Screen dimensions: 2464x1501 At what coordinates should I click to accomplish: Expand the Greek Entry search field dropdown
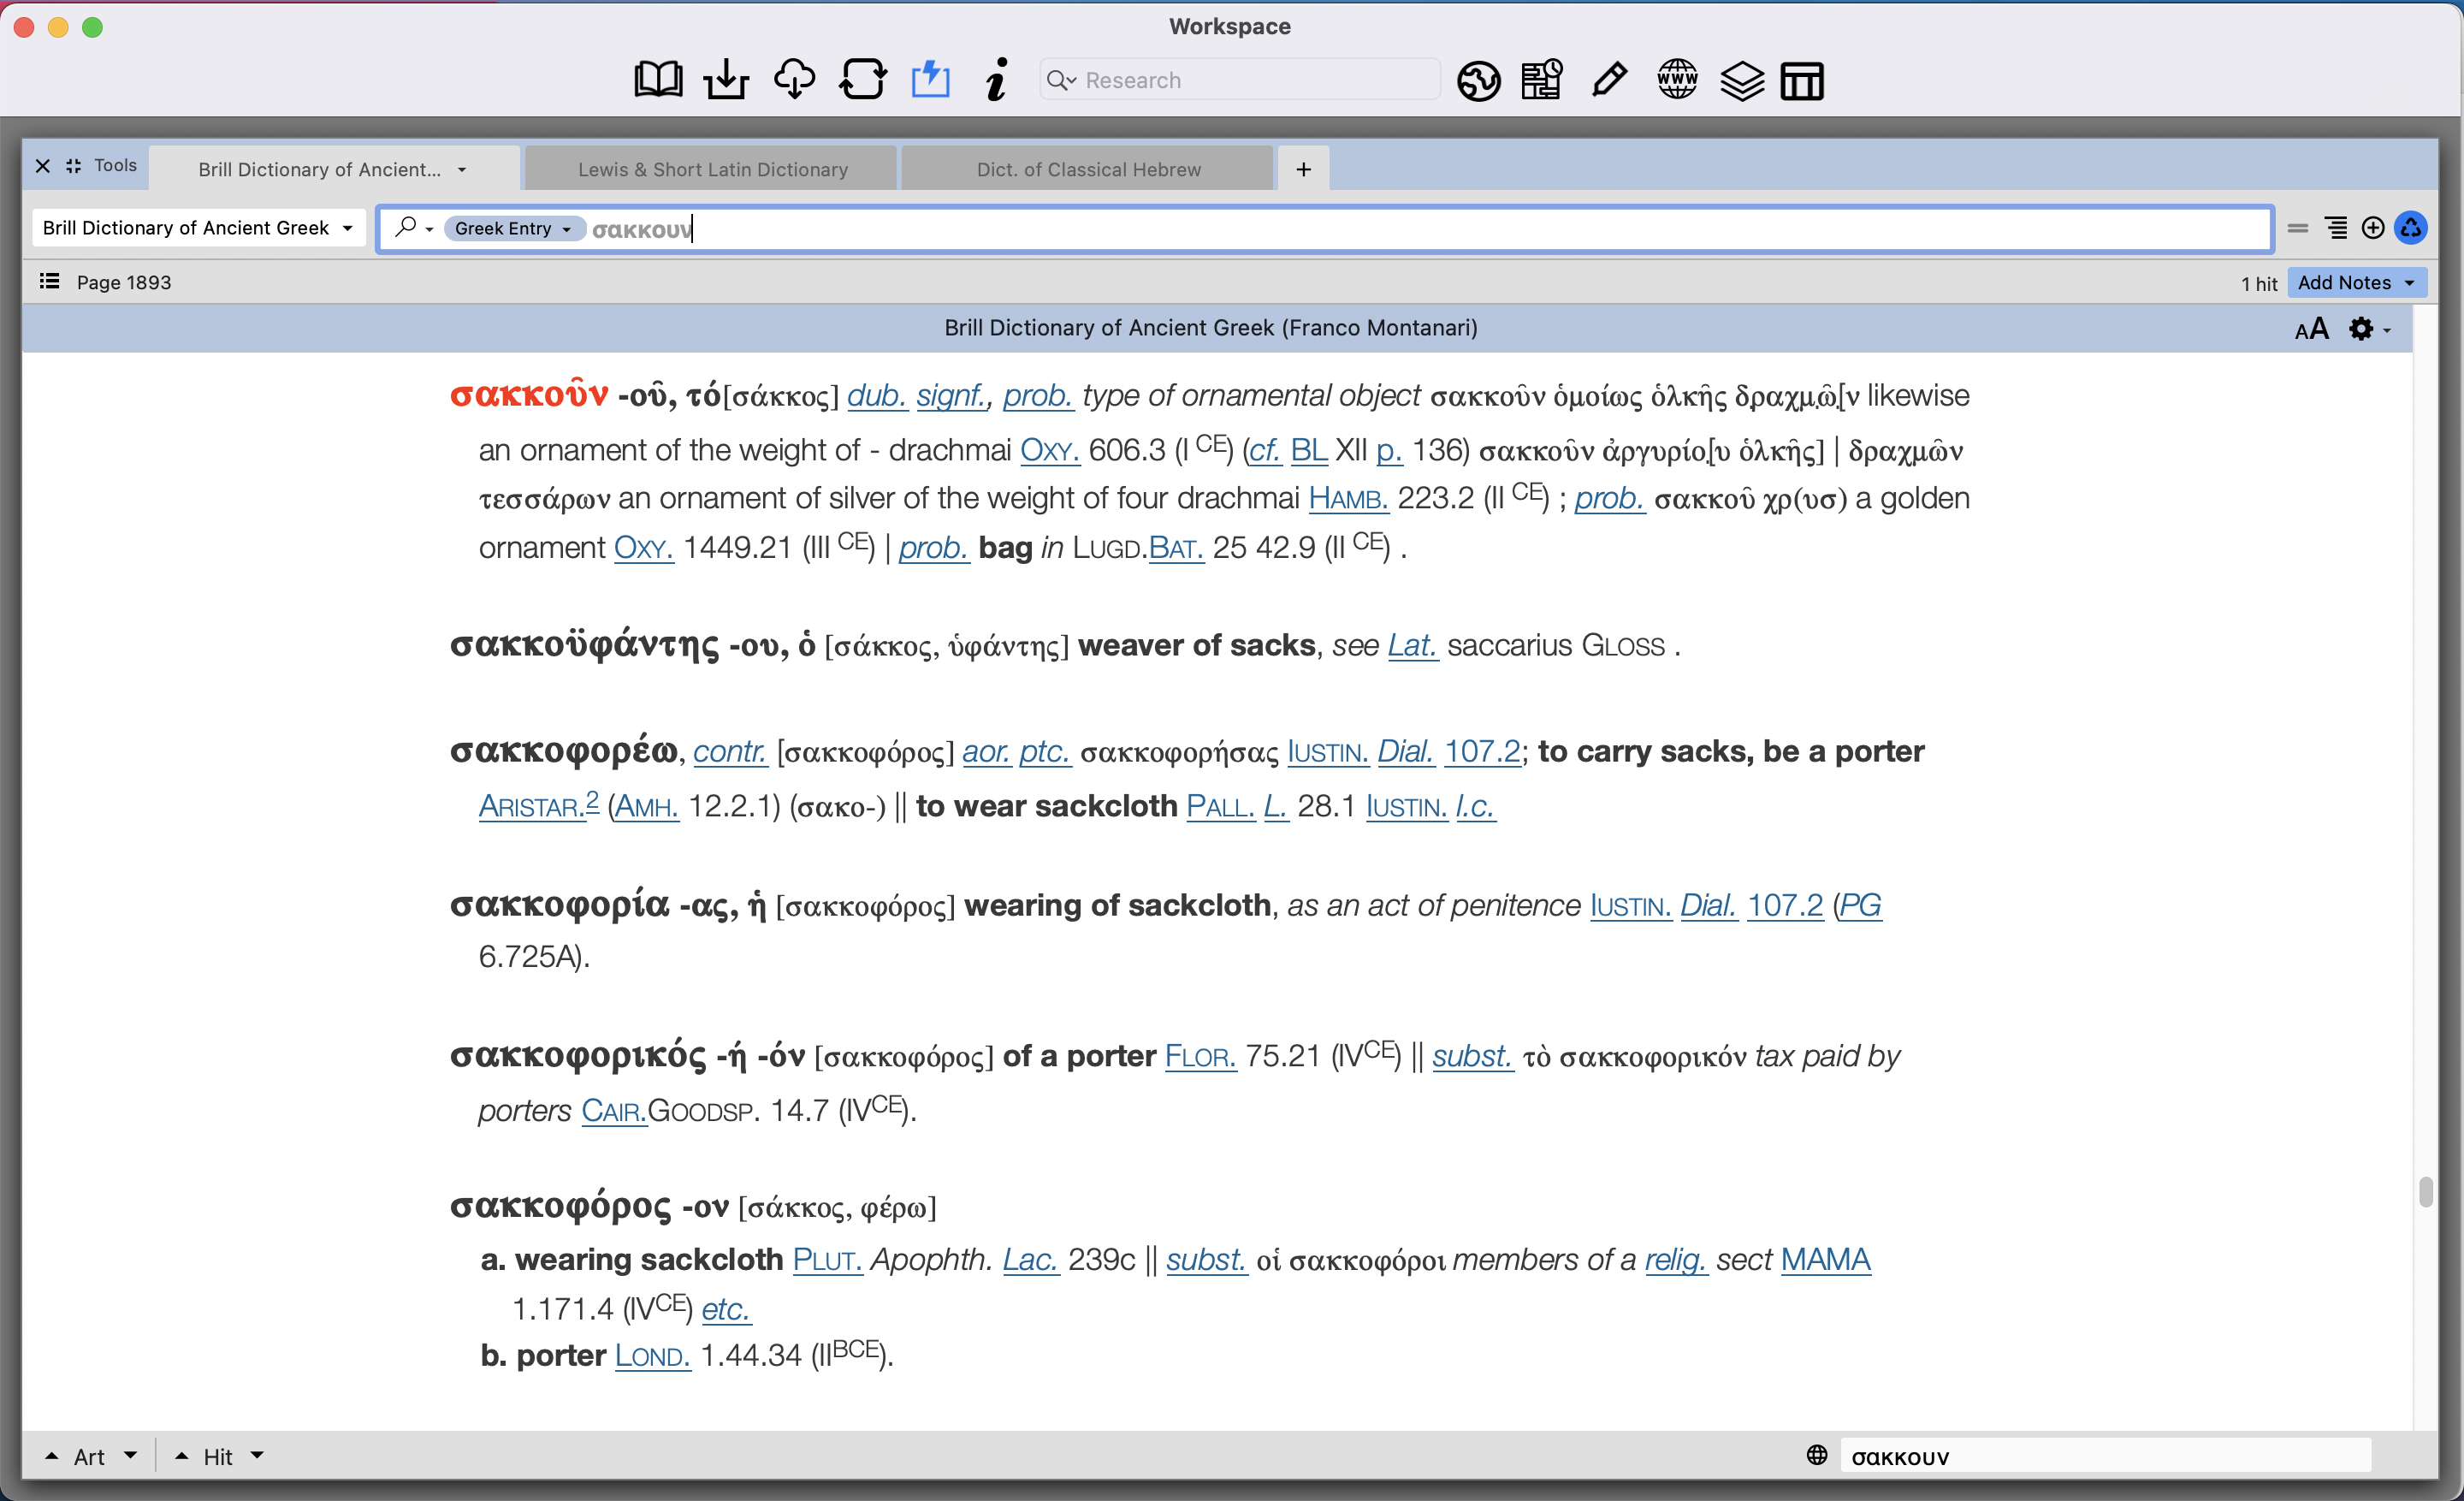515,228
